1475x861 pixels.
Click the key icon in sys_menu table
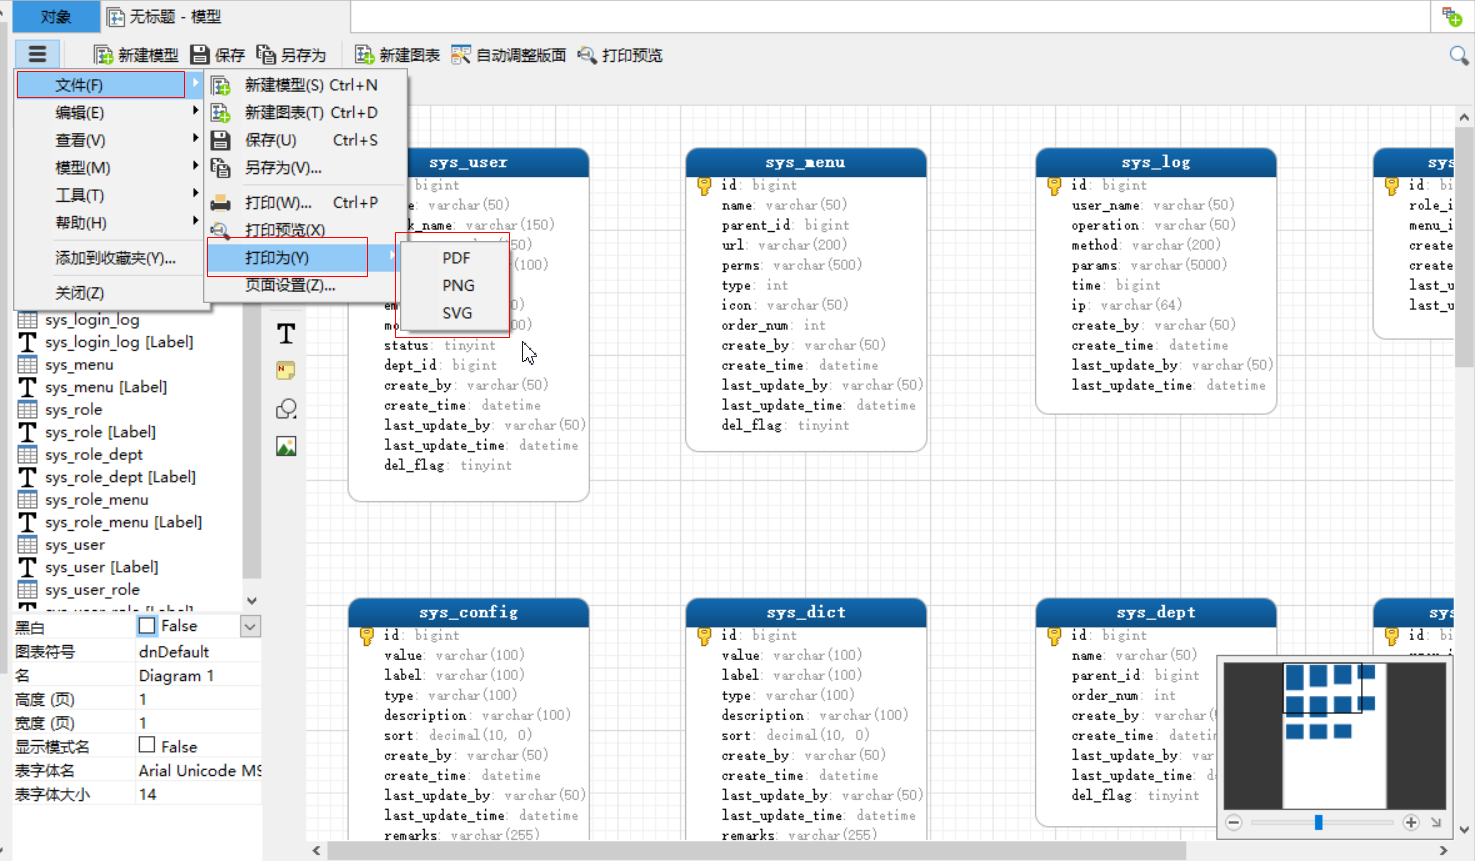pyautogui.click(x=704, y=186)
